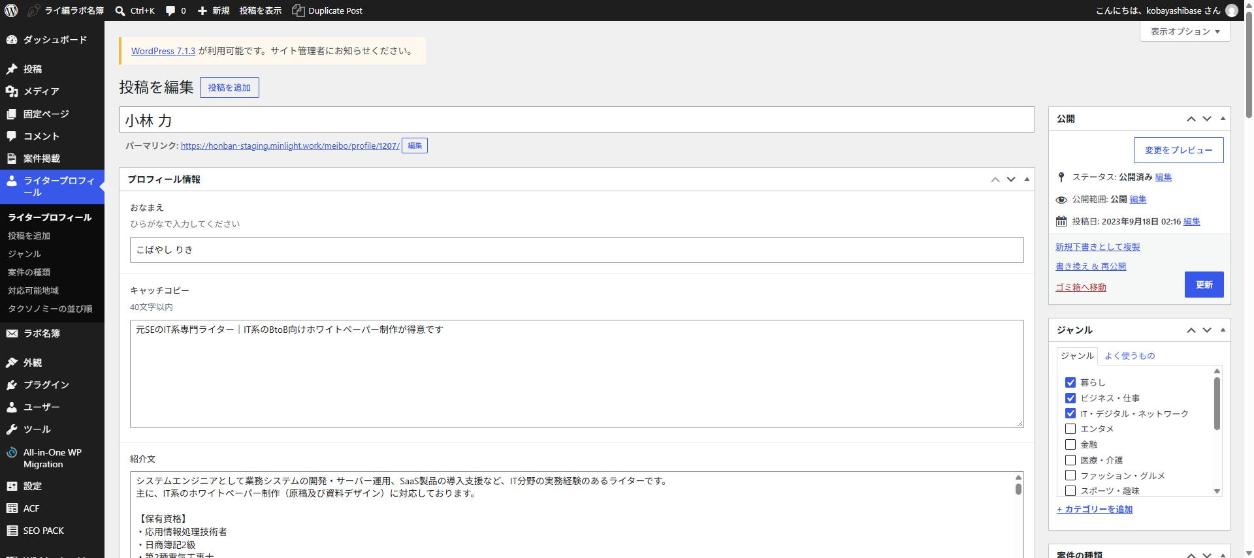Click 投稿を追加 button beside page title
Screen dimensions: 1254x558
point(229,88)
